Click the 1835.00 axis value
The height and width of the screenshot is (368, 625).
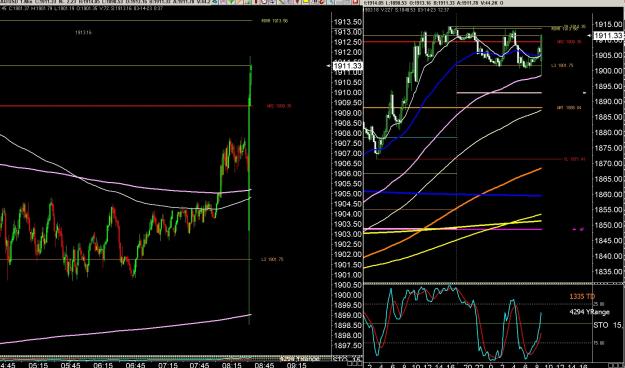click(x=608, y=272)
